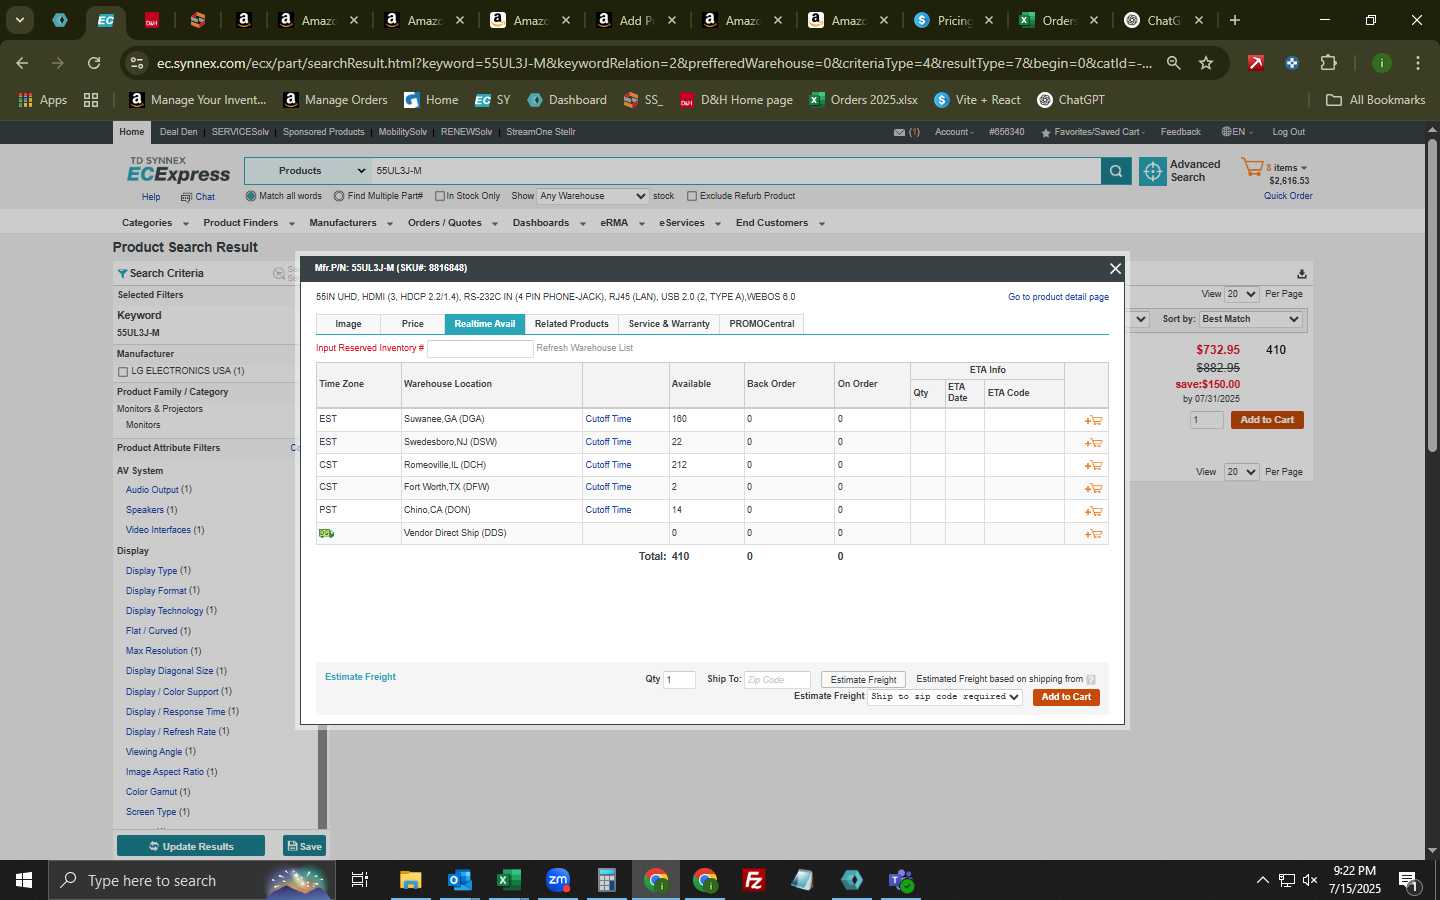1440x900 pixels.
Task: Switch to PROMOCentral tab
Action: tap(761, 324)
